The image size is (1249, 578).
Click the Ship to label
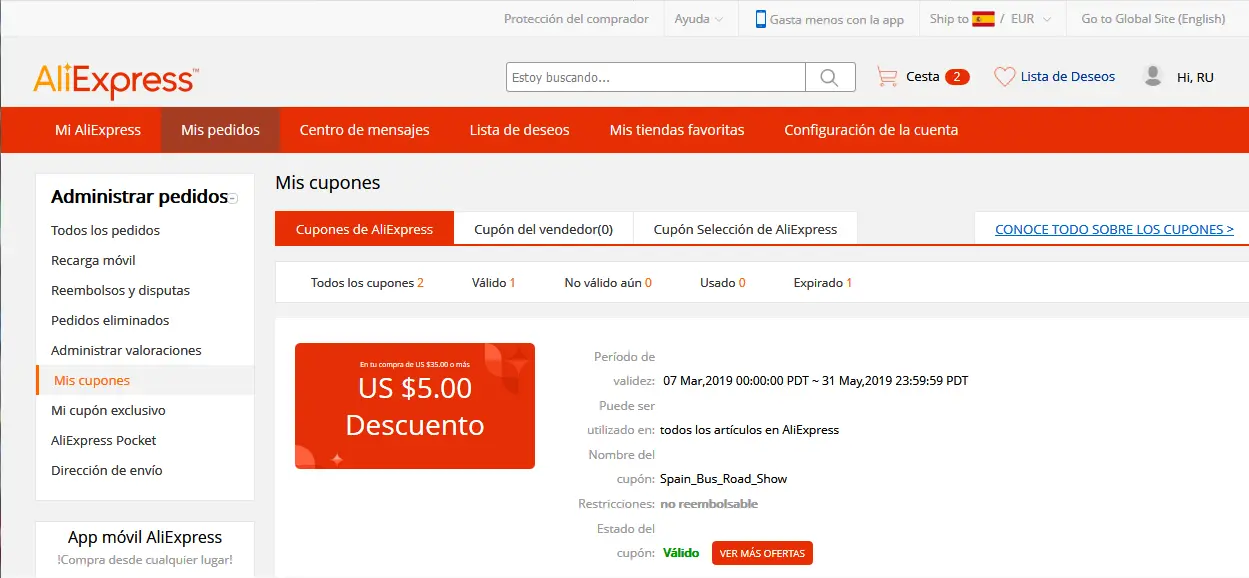[949, 19]
